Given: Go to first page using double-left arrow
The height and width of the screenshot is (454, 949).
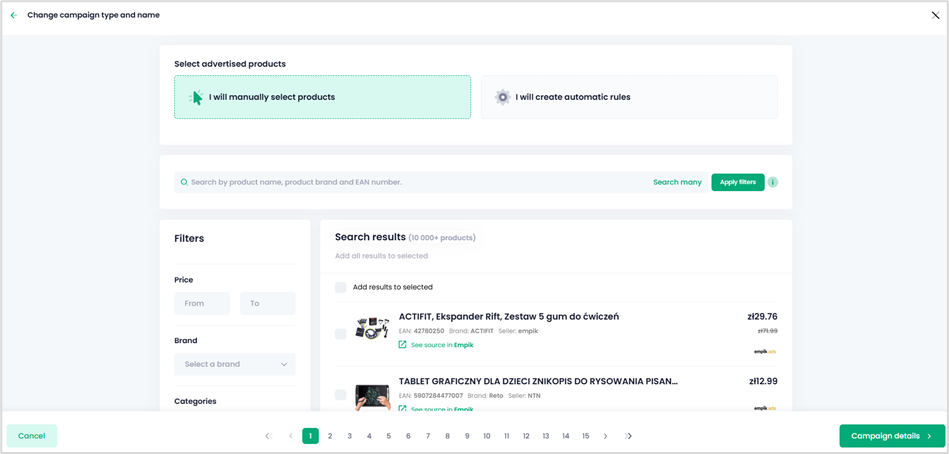Looking at the screenshot, I should tap(268, 436).
